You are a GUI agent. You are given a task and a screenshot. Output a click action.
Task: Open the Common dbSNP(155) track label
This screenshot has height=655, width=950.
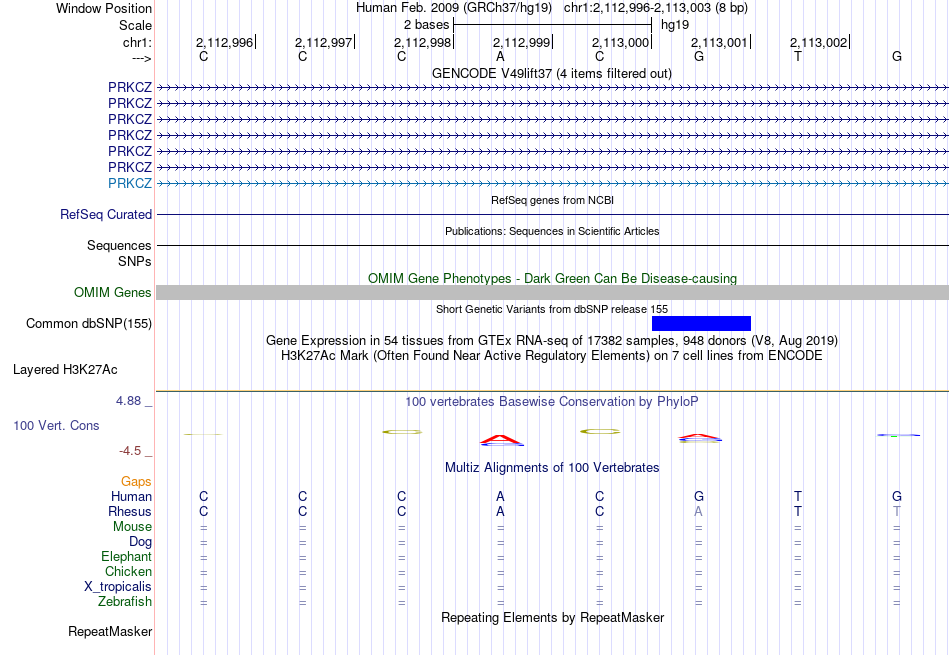89,324
